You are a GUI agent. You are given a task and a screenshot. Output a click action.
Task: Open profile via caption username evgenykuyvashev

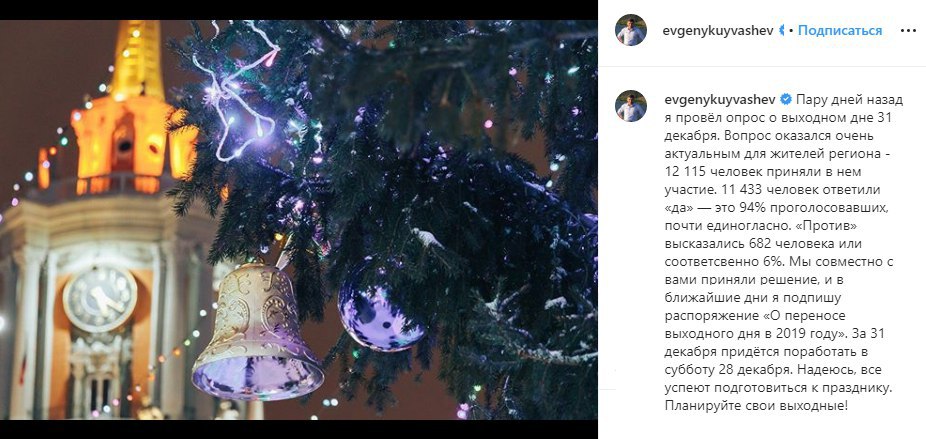(719, 99)
